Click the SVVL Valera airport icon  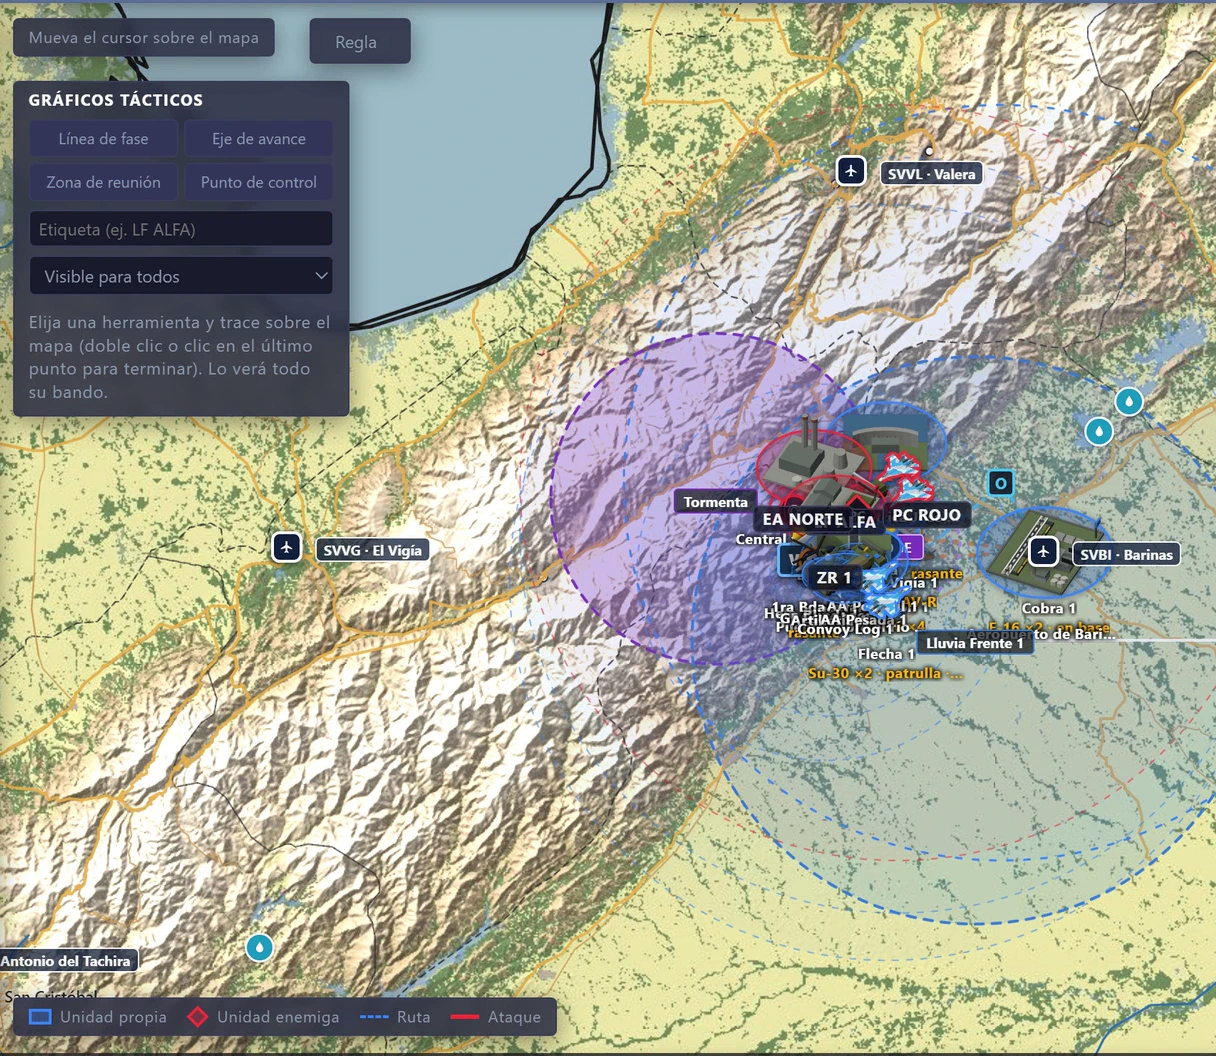coord(851,171)
